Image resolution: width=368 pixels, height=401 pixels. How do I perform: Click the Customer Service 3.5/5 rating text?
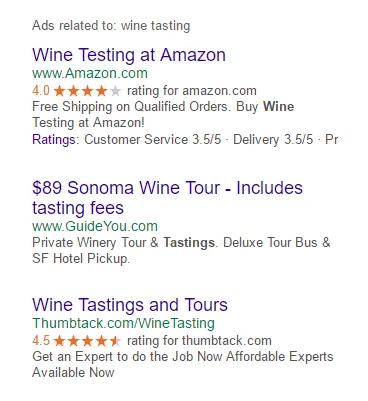(152, 139)
